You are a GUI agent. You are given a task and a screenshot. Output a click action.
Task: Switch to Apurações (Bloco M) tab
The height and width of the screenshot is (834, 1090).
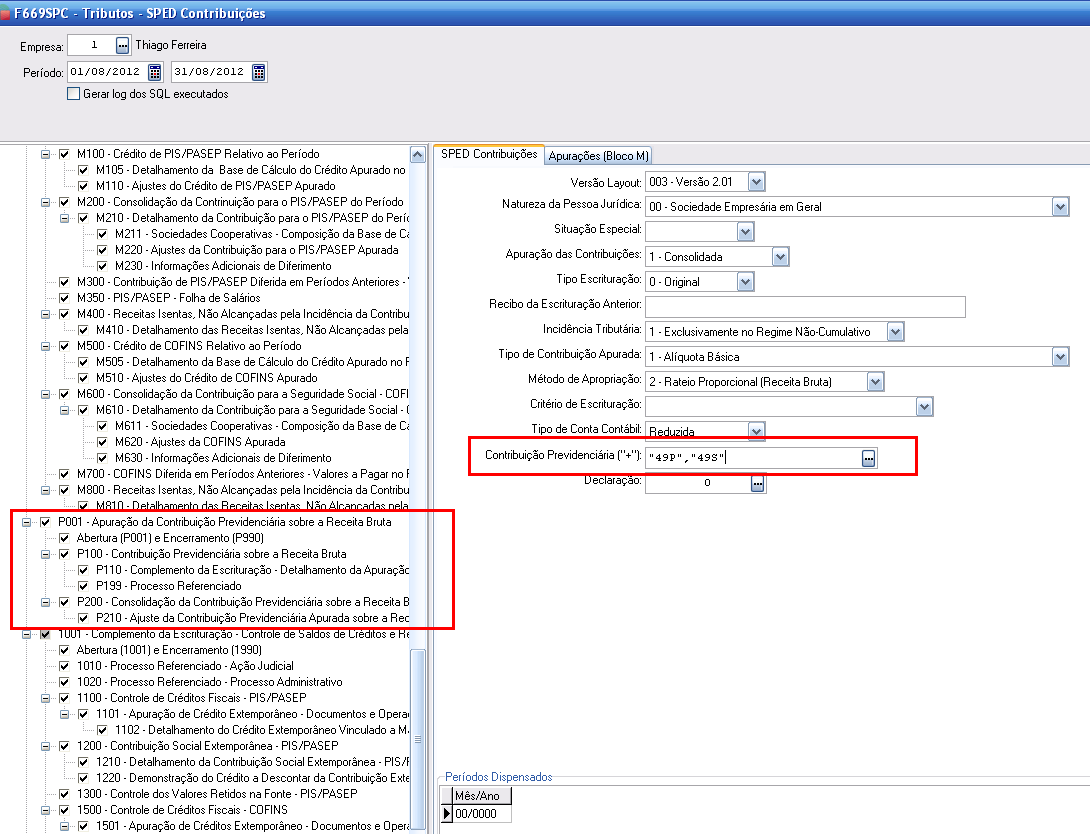(599, 156)
